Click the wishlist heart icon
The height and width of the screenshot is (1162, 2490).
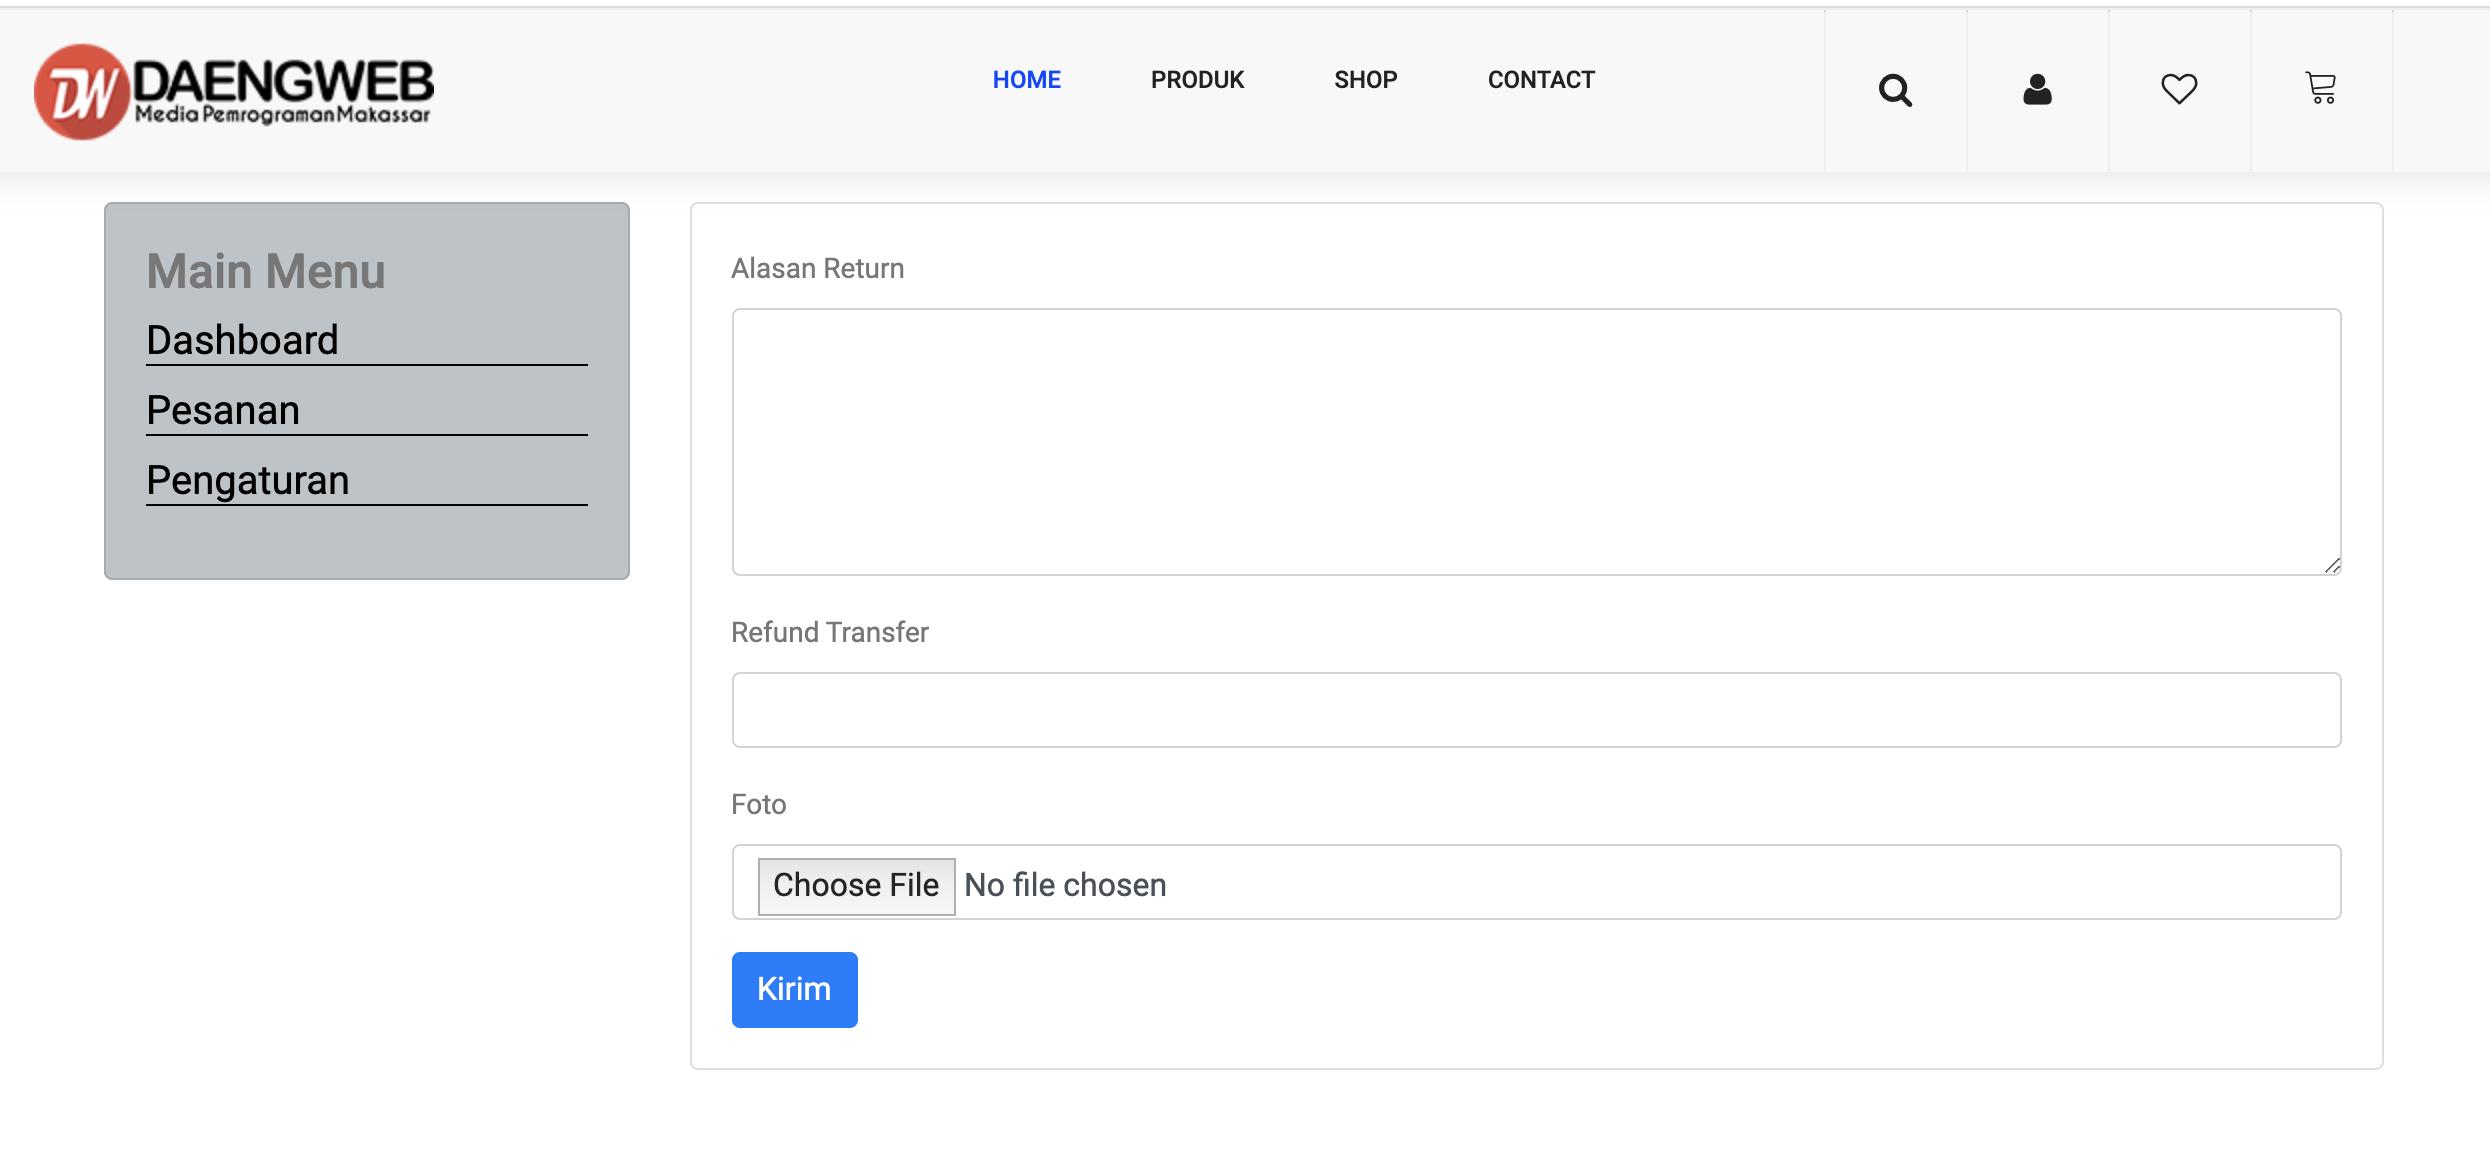coord(2177,87)
